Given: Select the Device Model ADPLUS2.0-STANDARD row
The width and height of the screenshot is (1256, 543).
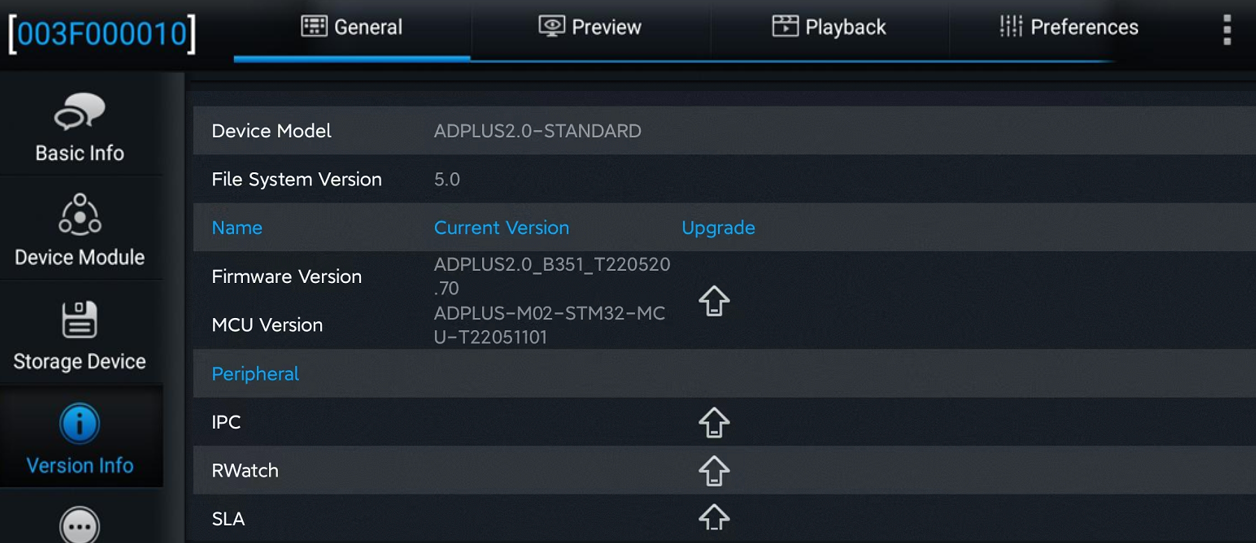Looking at the screenshot, I should coord(724,131).
